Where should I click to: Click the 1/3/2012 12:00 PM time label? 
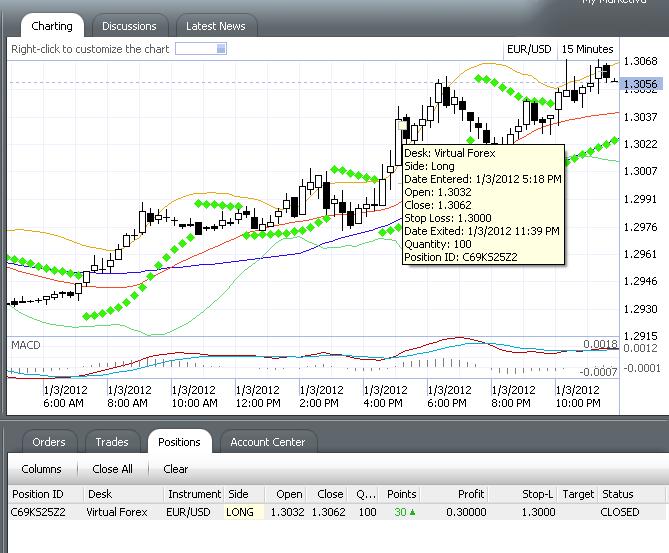coord(258,396)
